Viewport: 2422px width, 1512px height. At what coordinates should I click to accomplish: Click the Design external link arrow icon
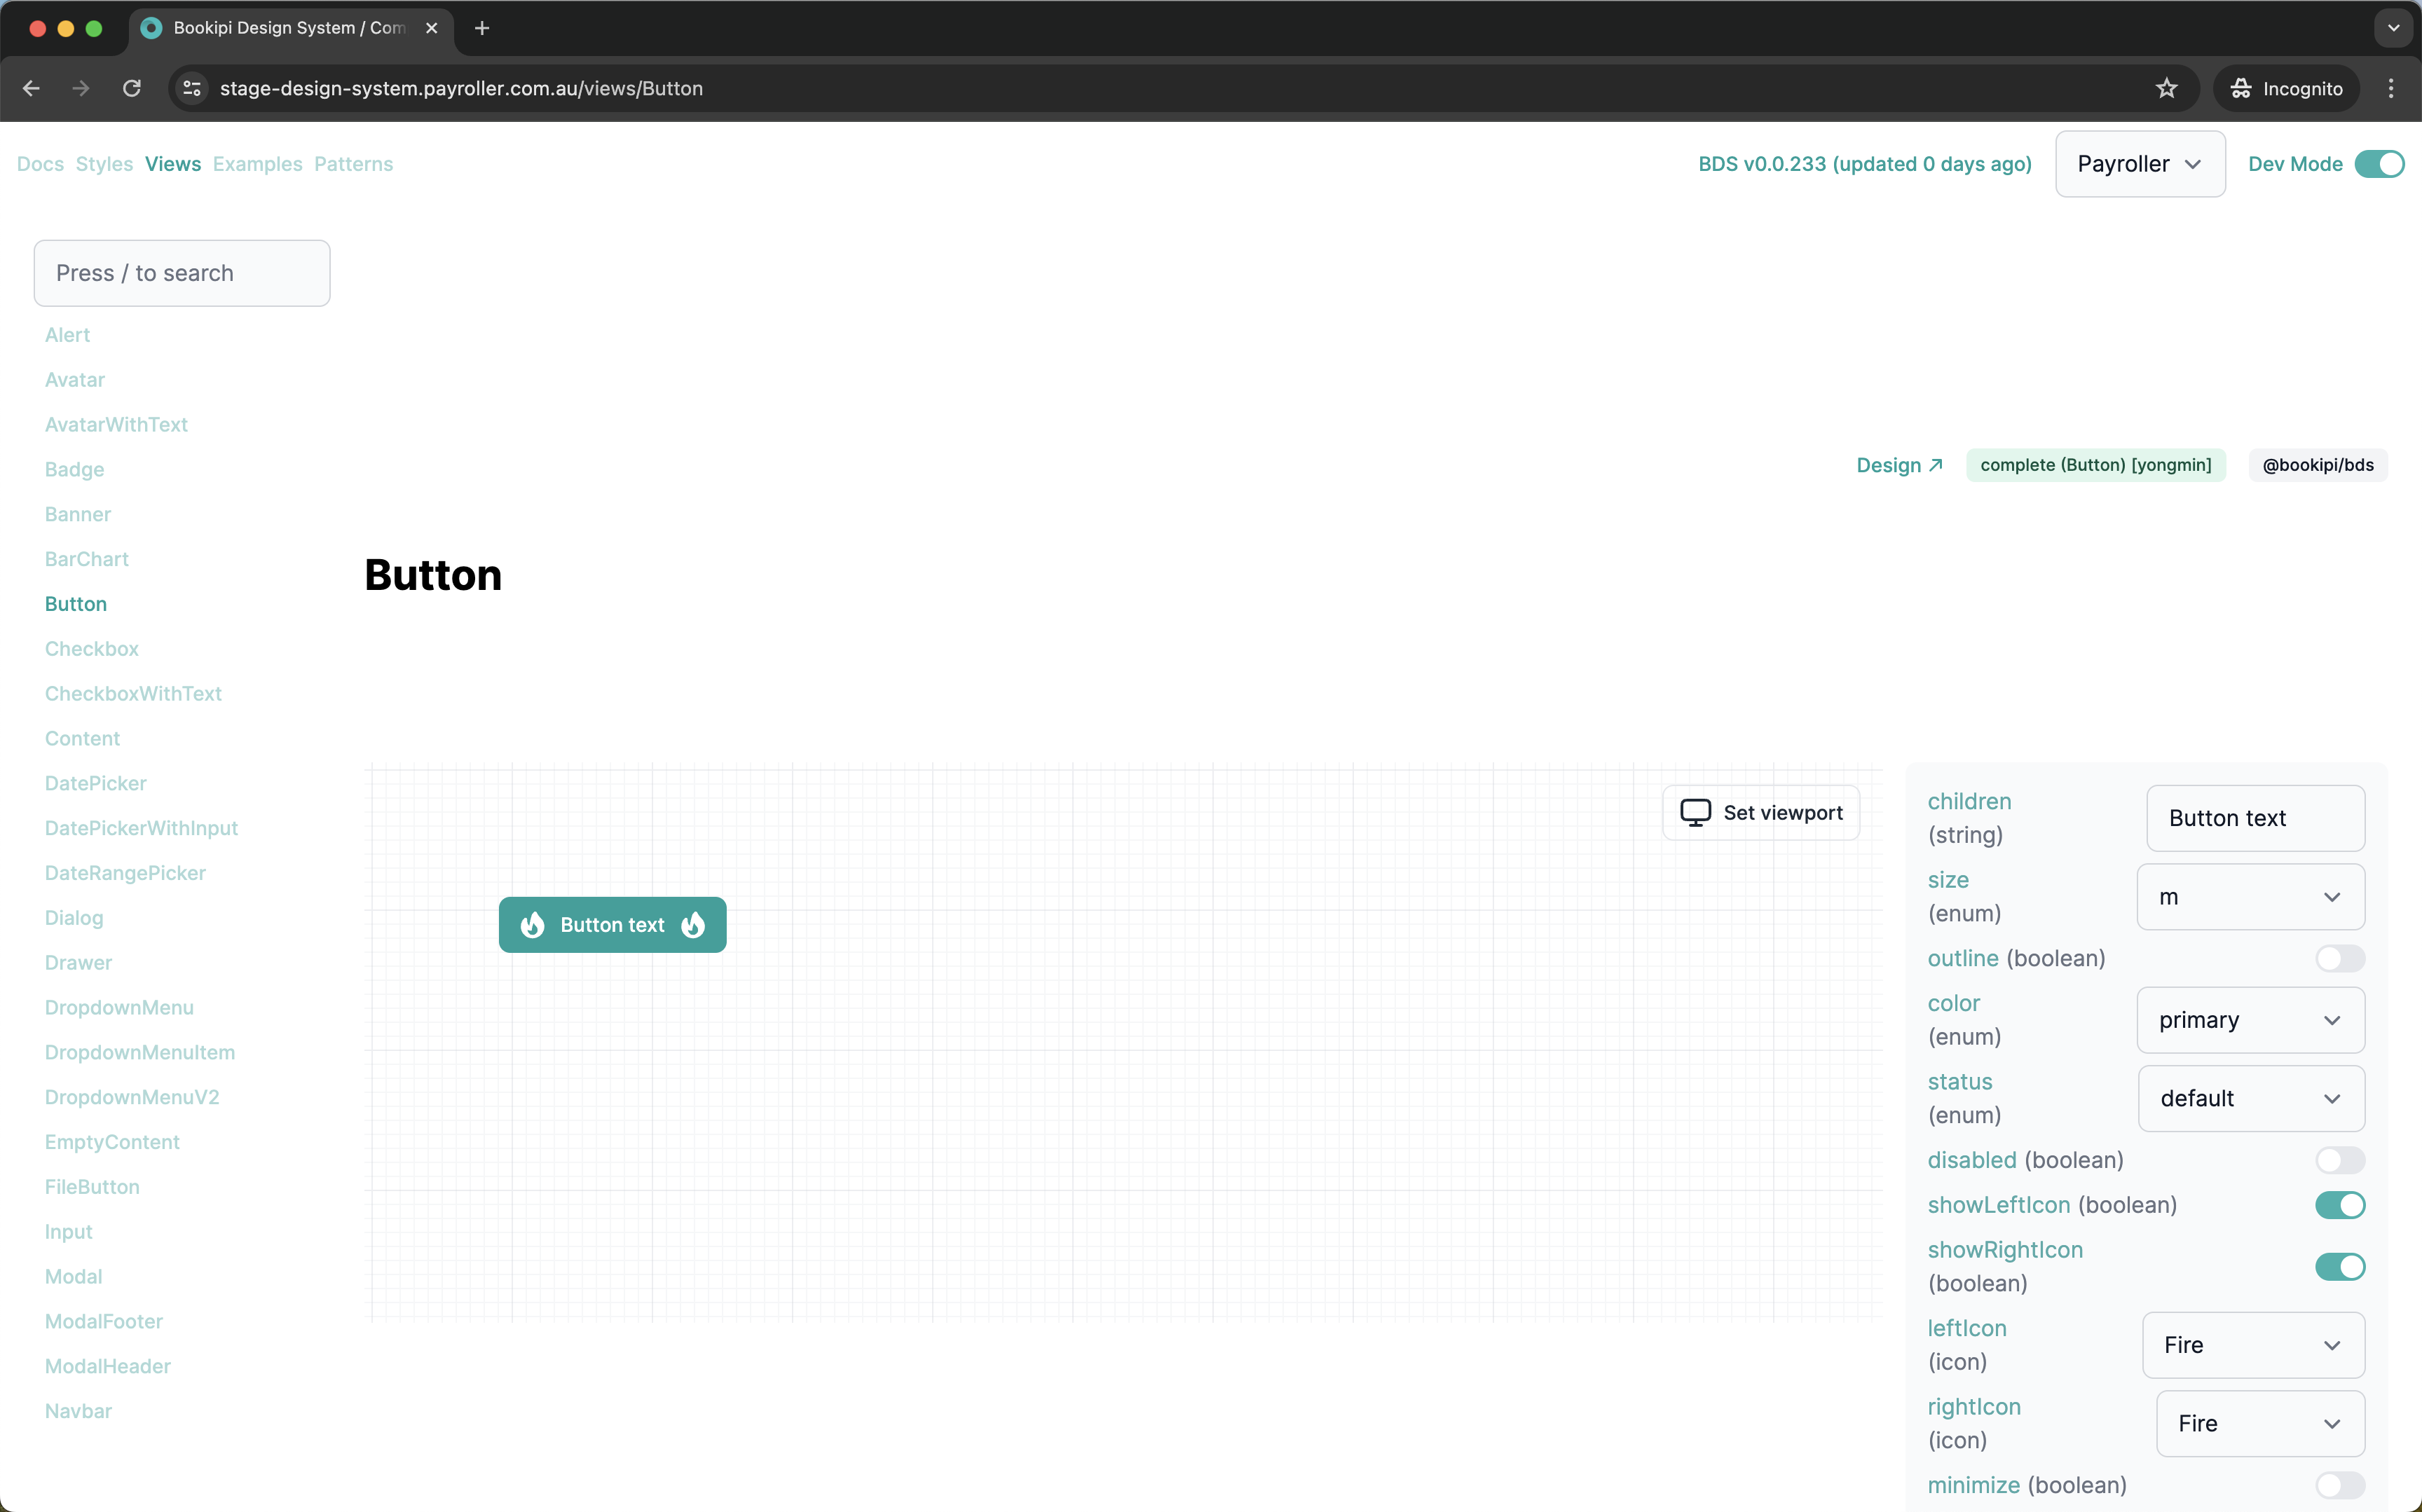point(1936,464)
